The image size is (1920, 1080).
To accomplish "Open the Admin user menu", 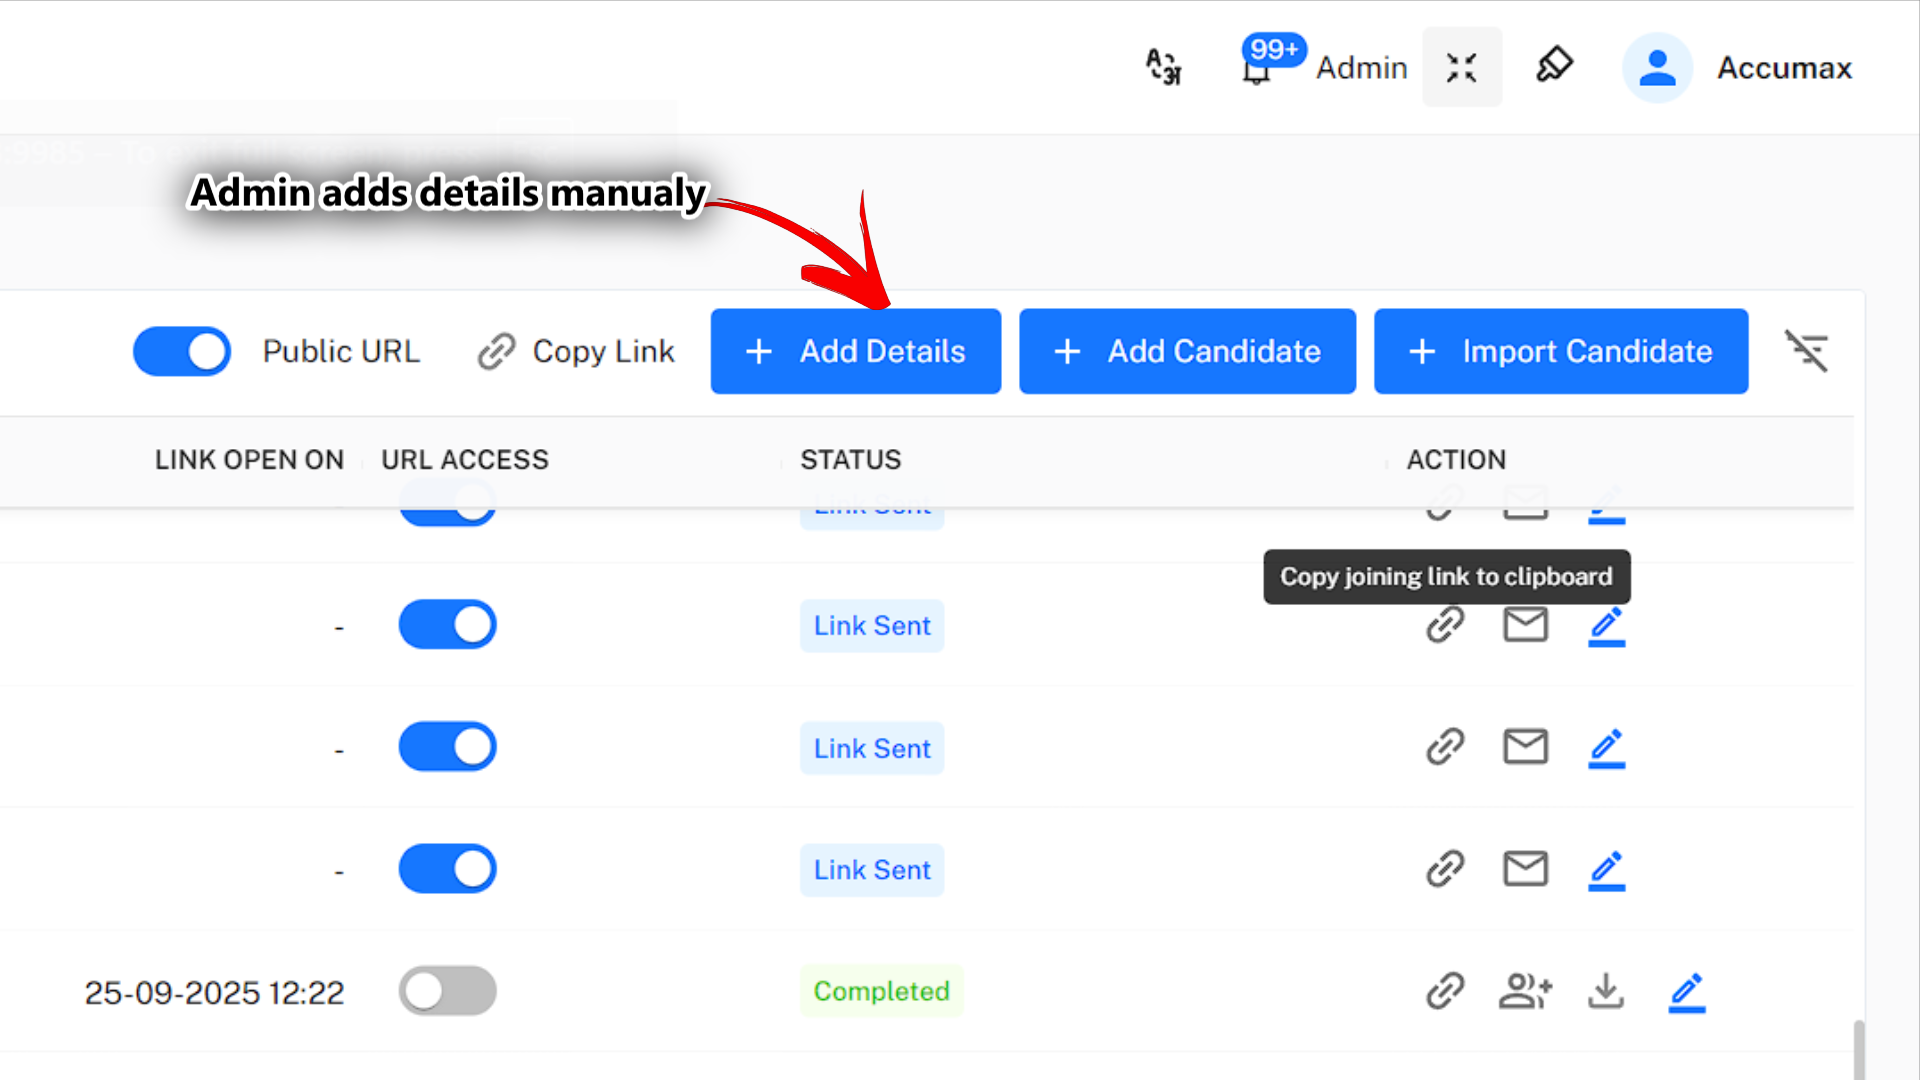I will pos(1361,67).
